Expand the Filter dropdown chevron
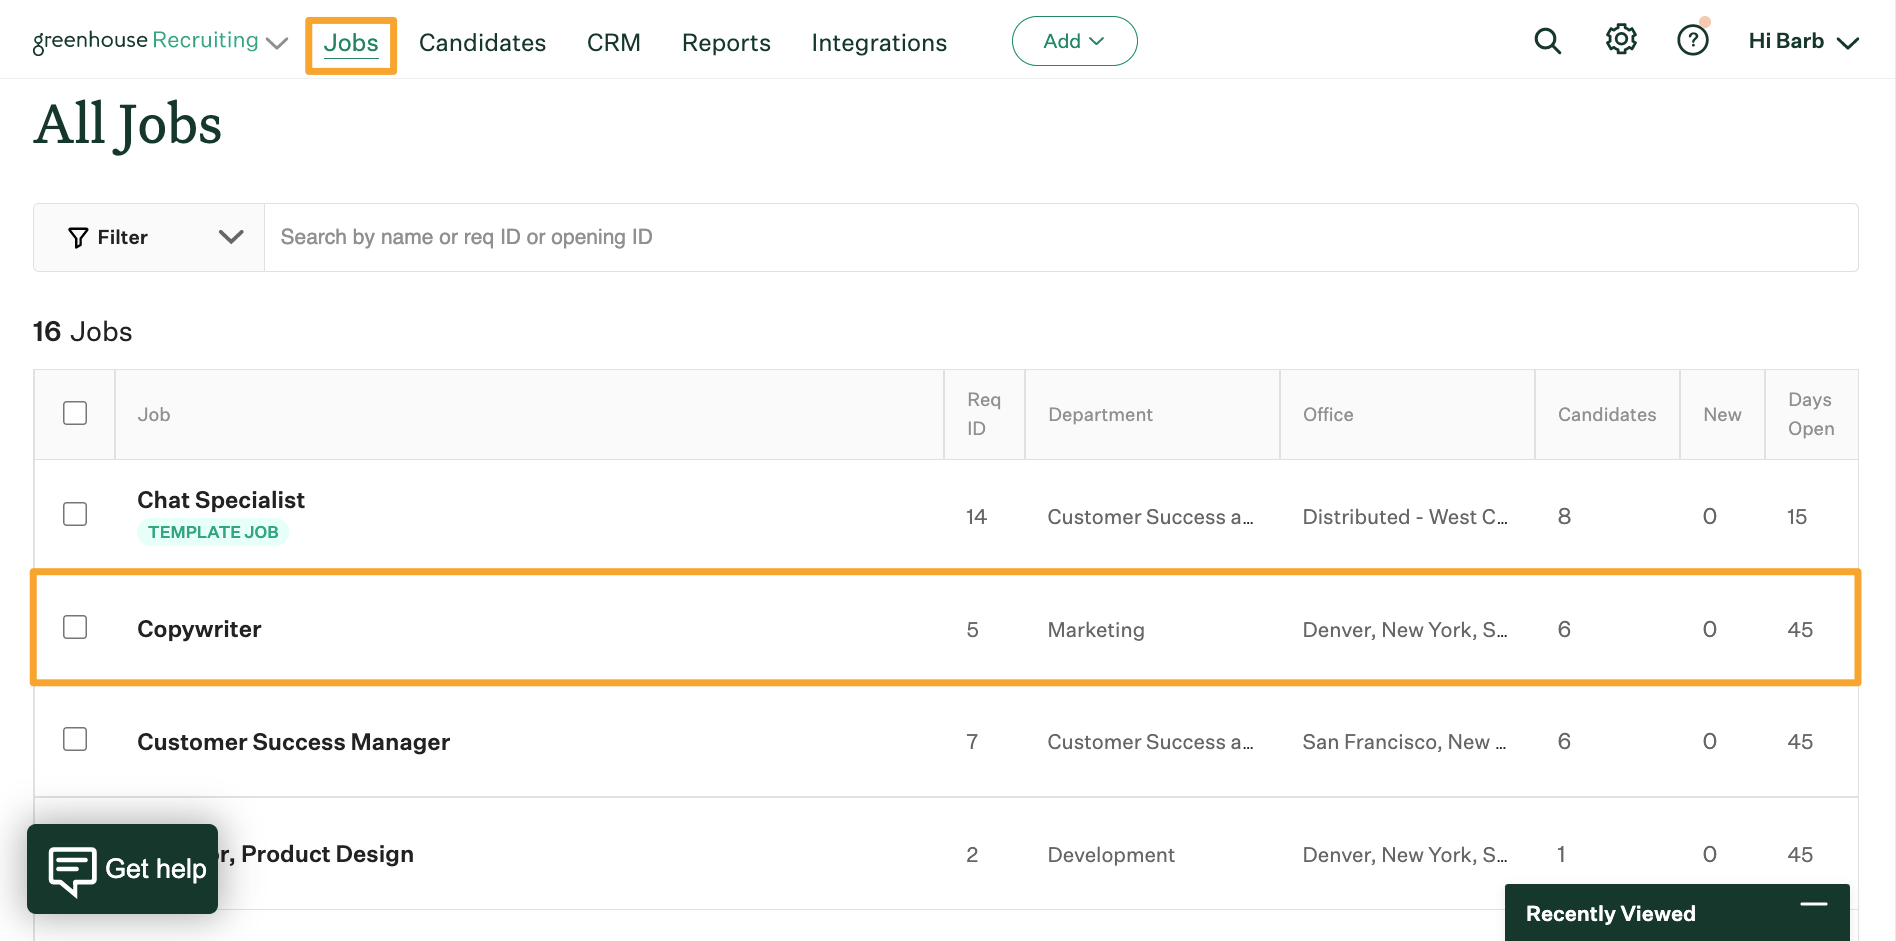Image resolution: width=1896 pixels, height=941 pixels. click(231, 238)
